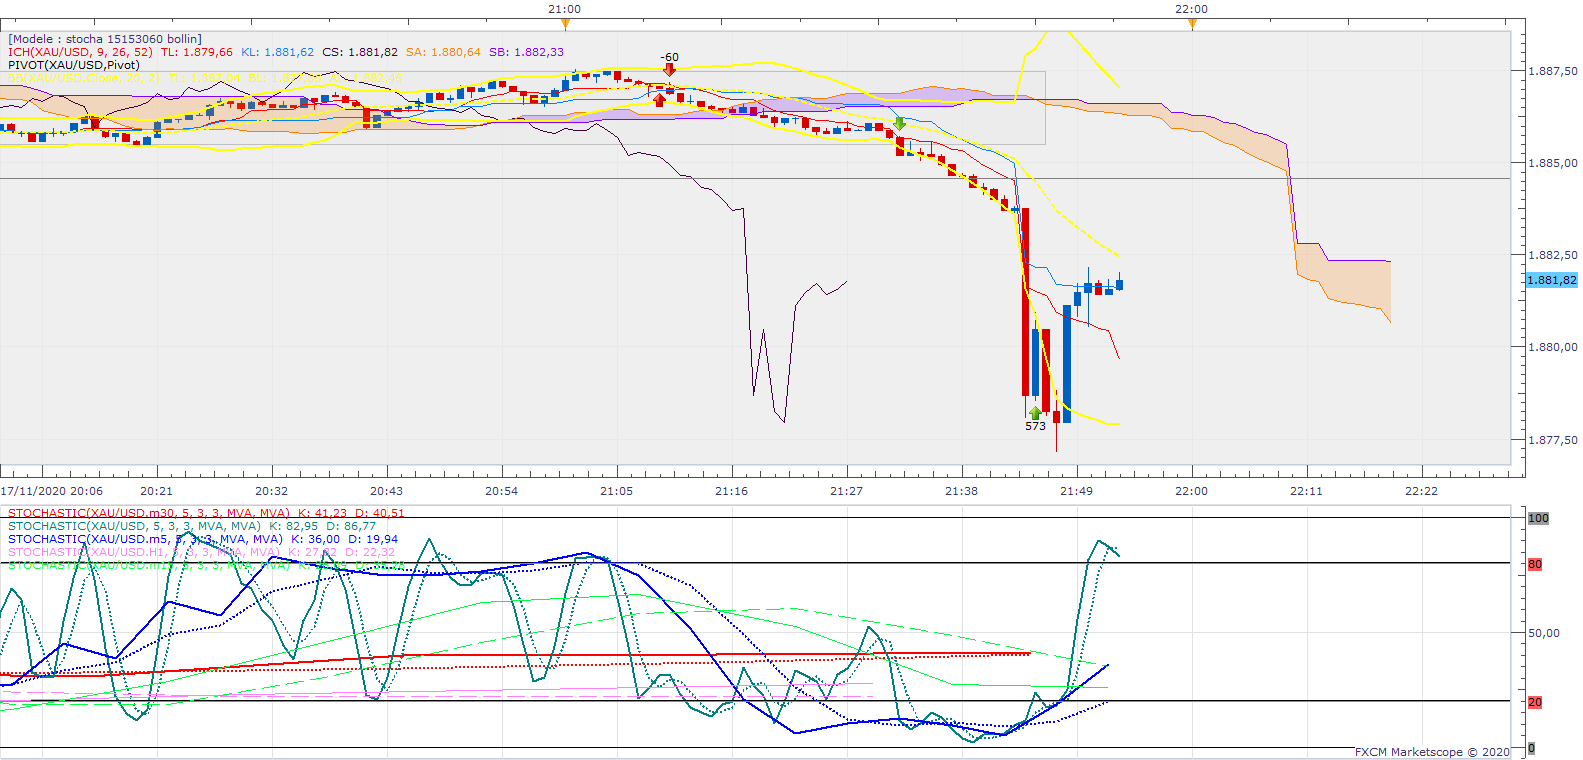
Task: Click the orange triangle marker at 21:00
Action: coord(565,23)
